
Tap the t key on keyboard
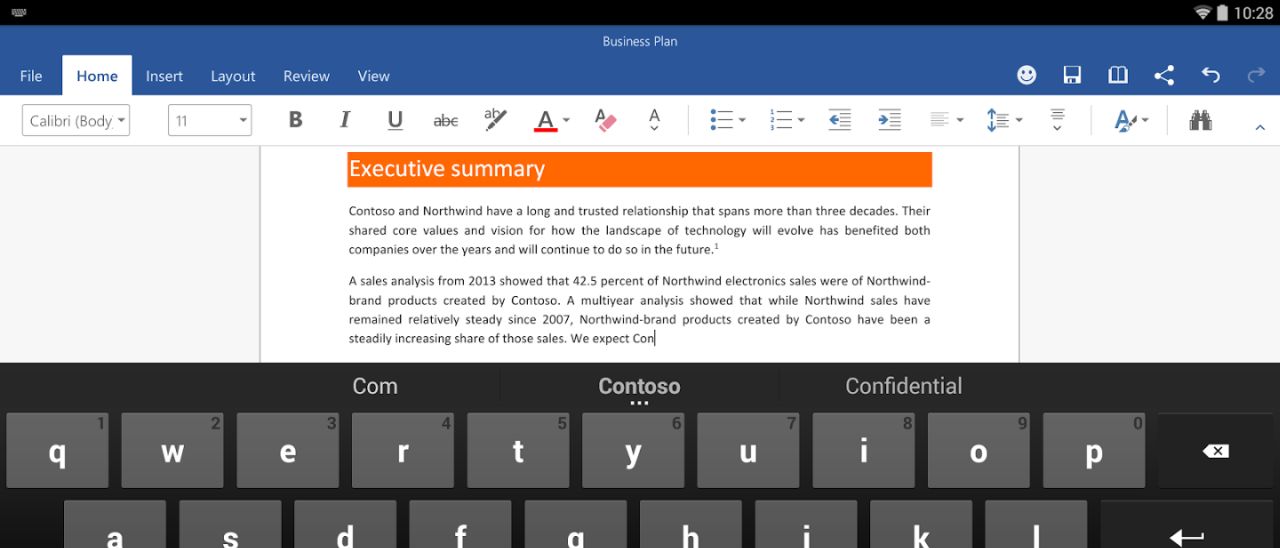(518, 451)
